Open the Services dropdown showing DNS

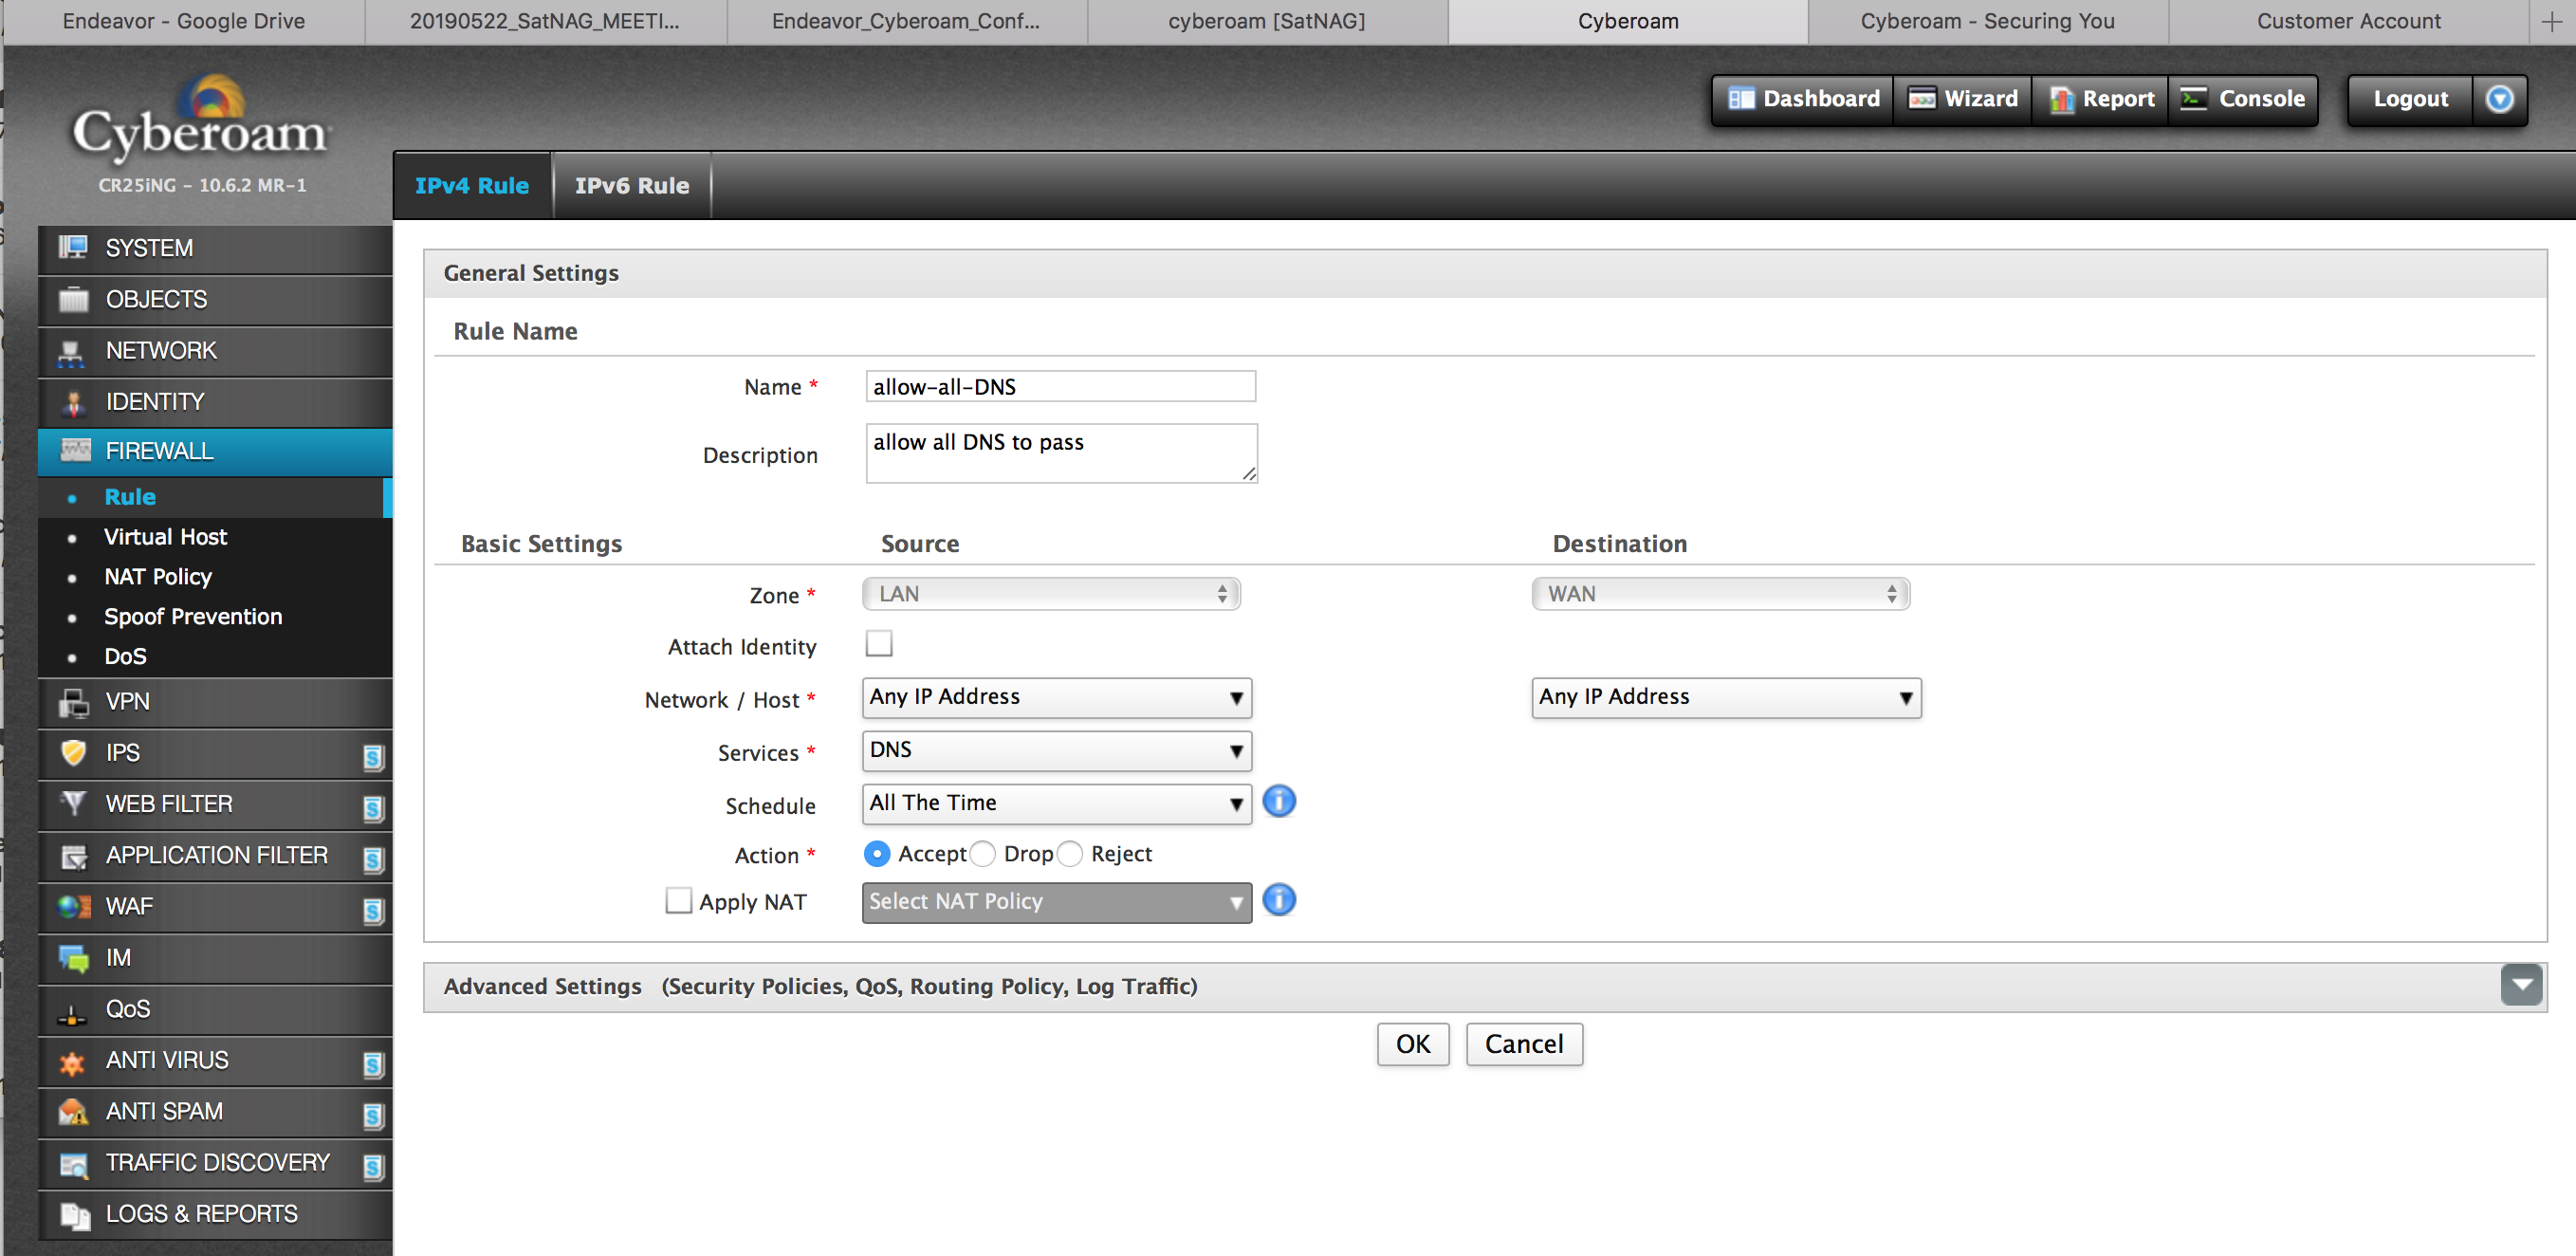tap(1056, 750)
